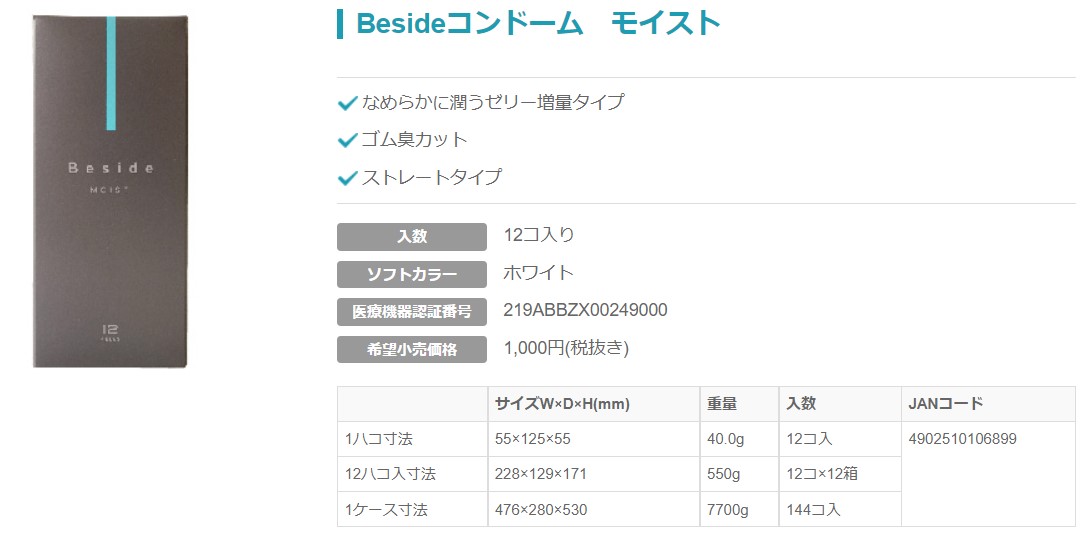The image size is (1082, 542).
Task: Click the 希望小売価格 gray label
Action: click(412, 349)
